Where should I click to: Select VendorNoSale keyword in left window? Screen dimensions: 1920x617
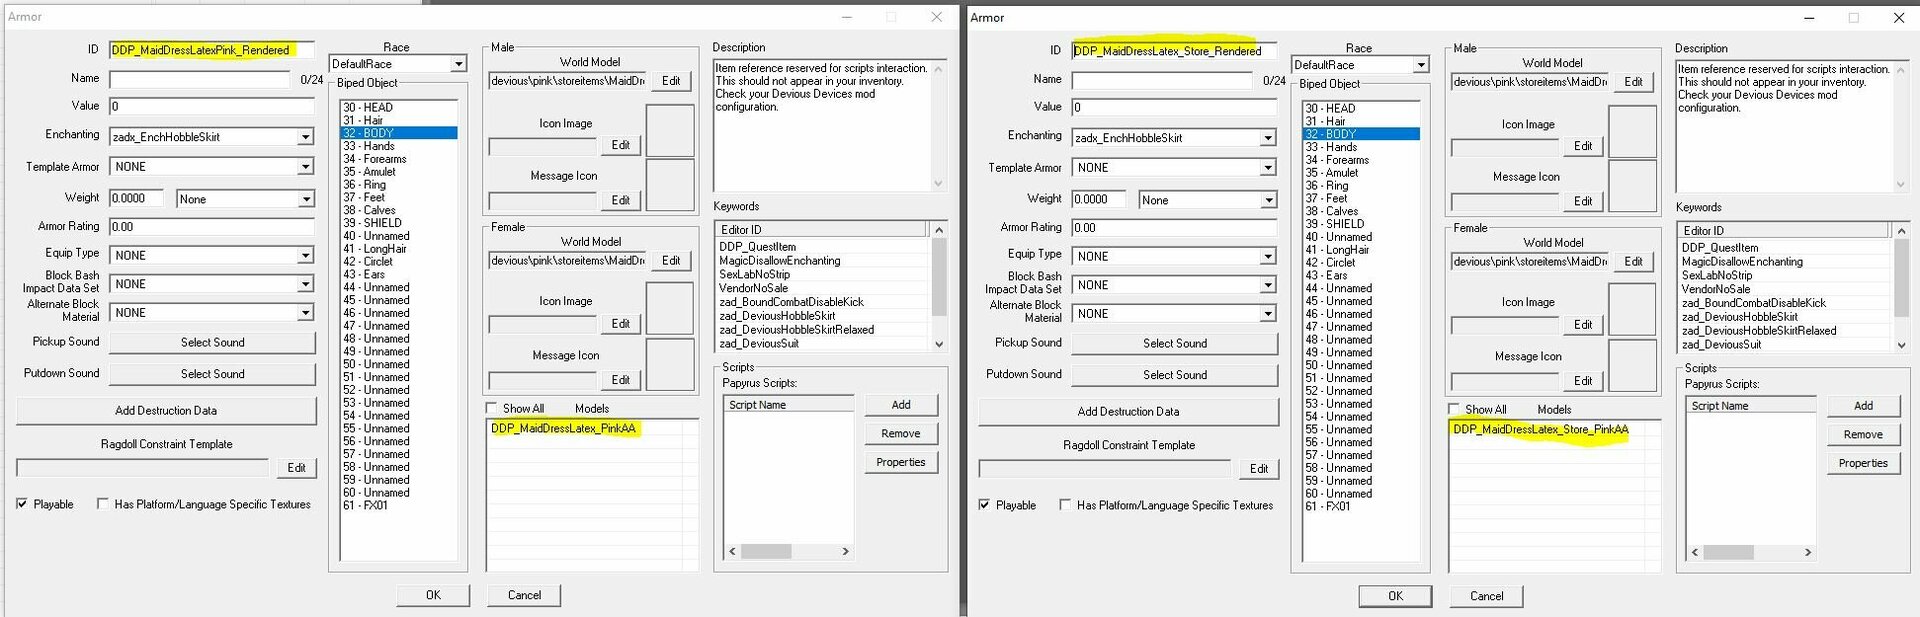tap(753, 288)
